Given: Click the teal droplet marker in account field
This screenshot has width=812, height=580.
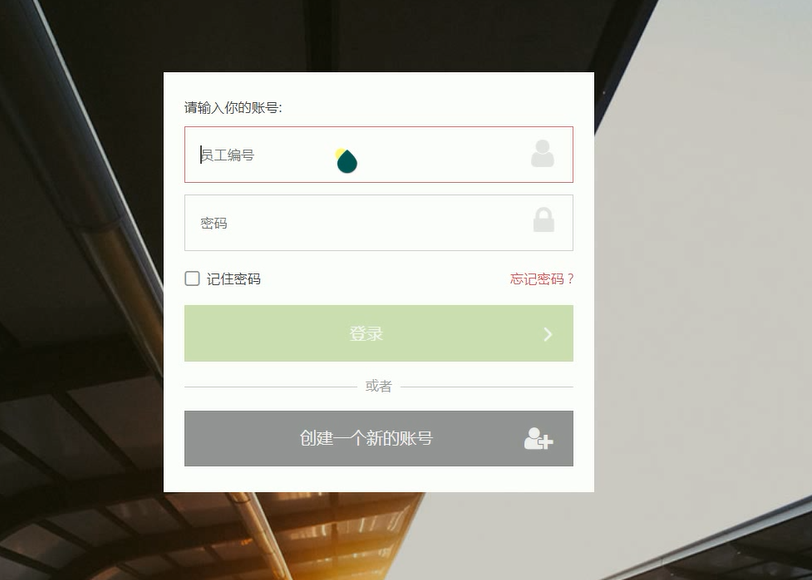Looking at the screenshot, I should 346,161.
